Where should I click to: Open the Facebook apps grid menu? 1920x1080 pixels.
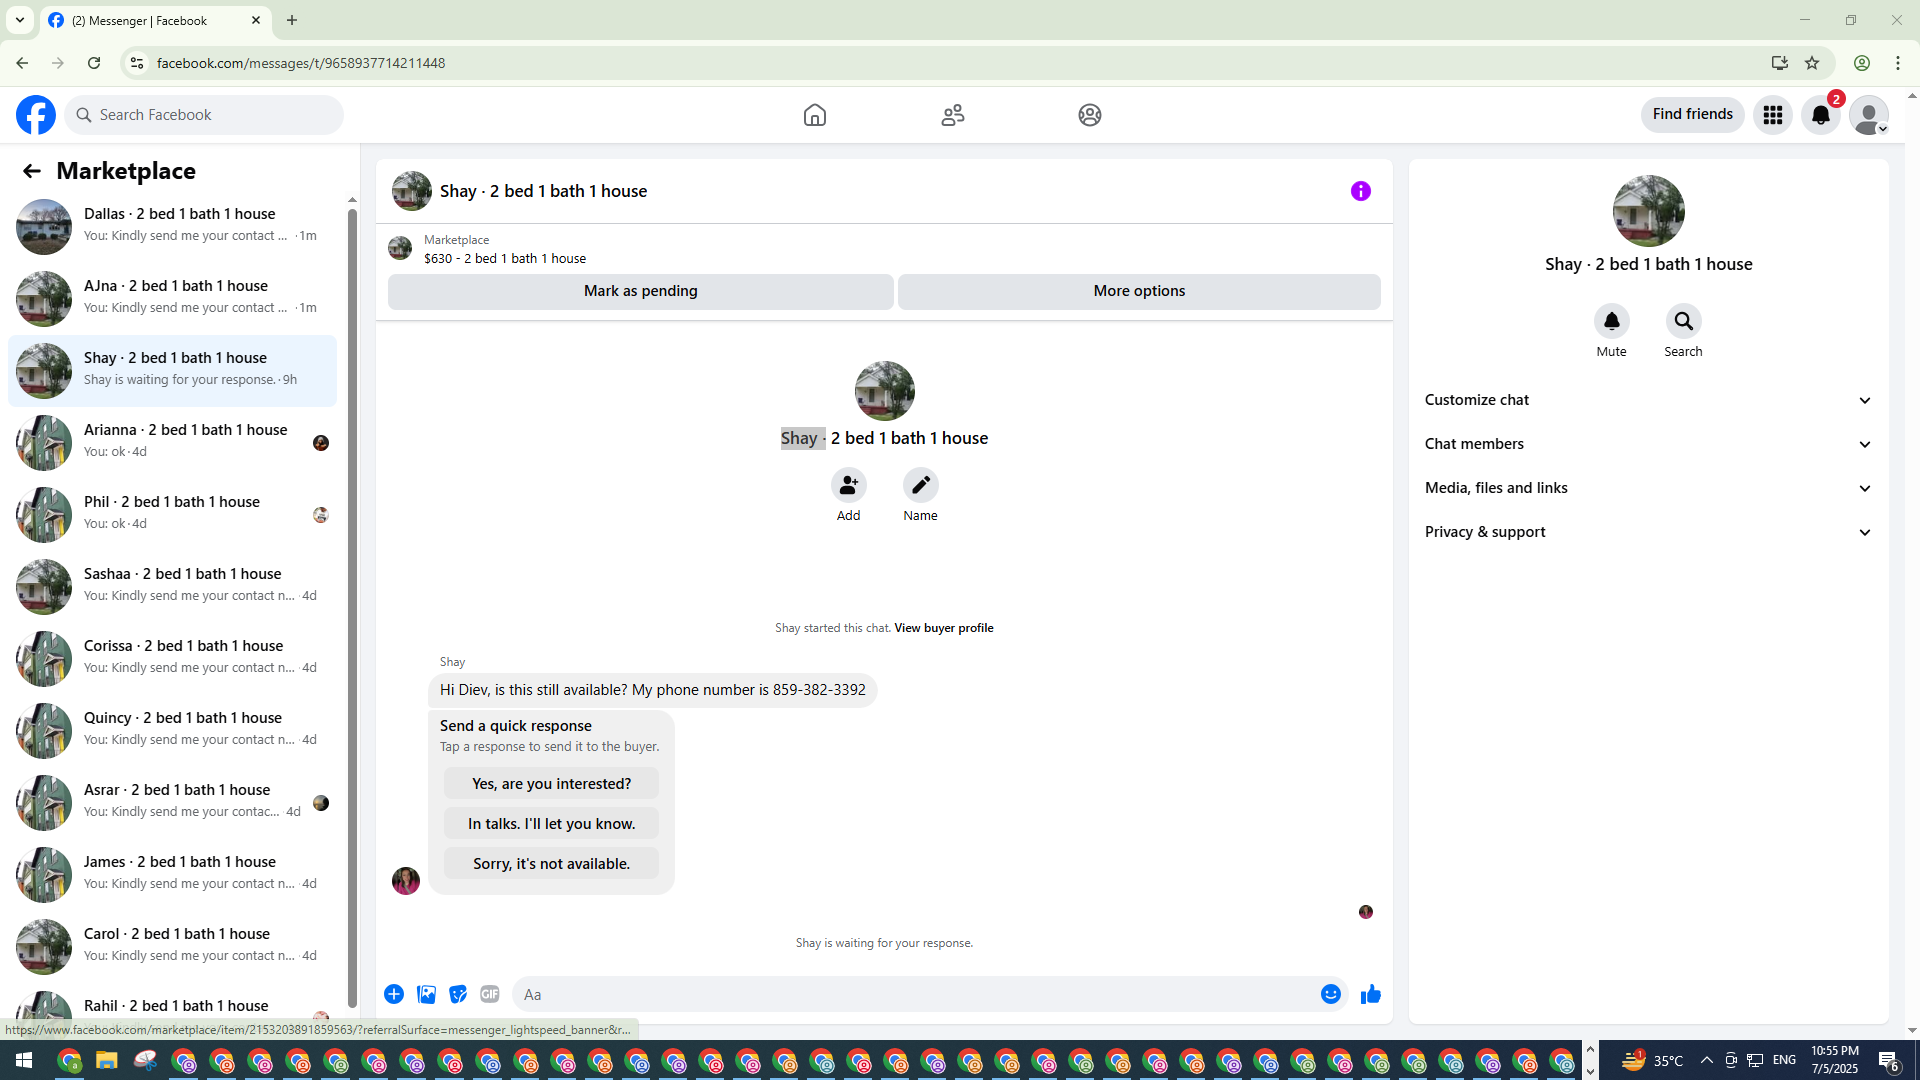pyautogui.click(x=1772, y=115)
